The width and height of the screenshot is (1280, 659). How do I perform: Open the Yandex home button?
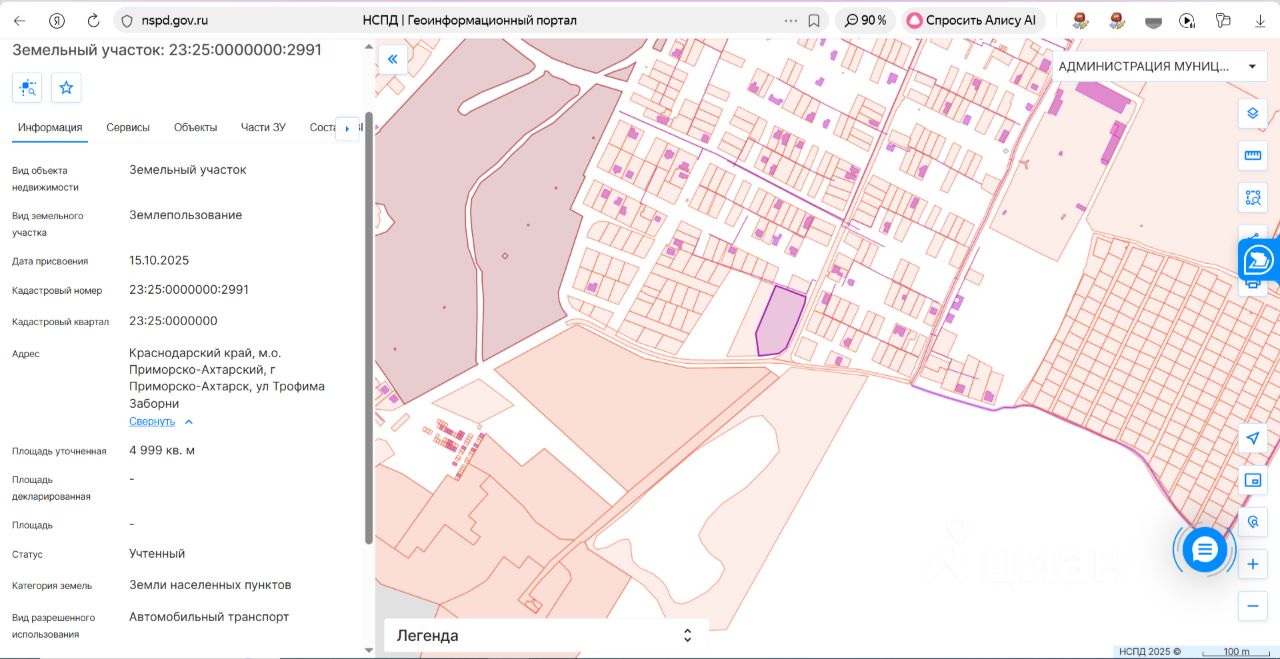tap(57, 20)
